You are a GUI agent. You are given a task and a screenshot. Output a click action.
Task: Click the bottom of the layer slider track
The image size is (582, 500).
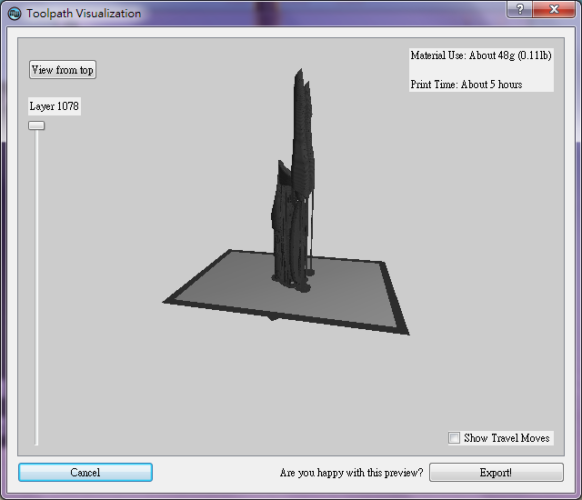36,441
